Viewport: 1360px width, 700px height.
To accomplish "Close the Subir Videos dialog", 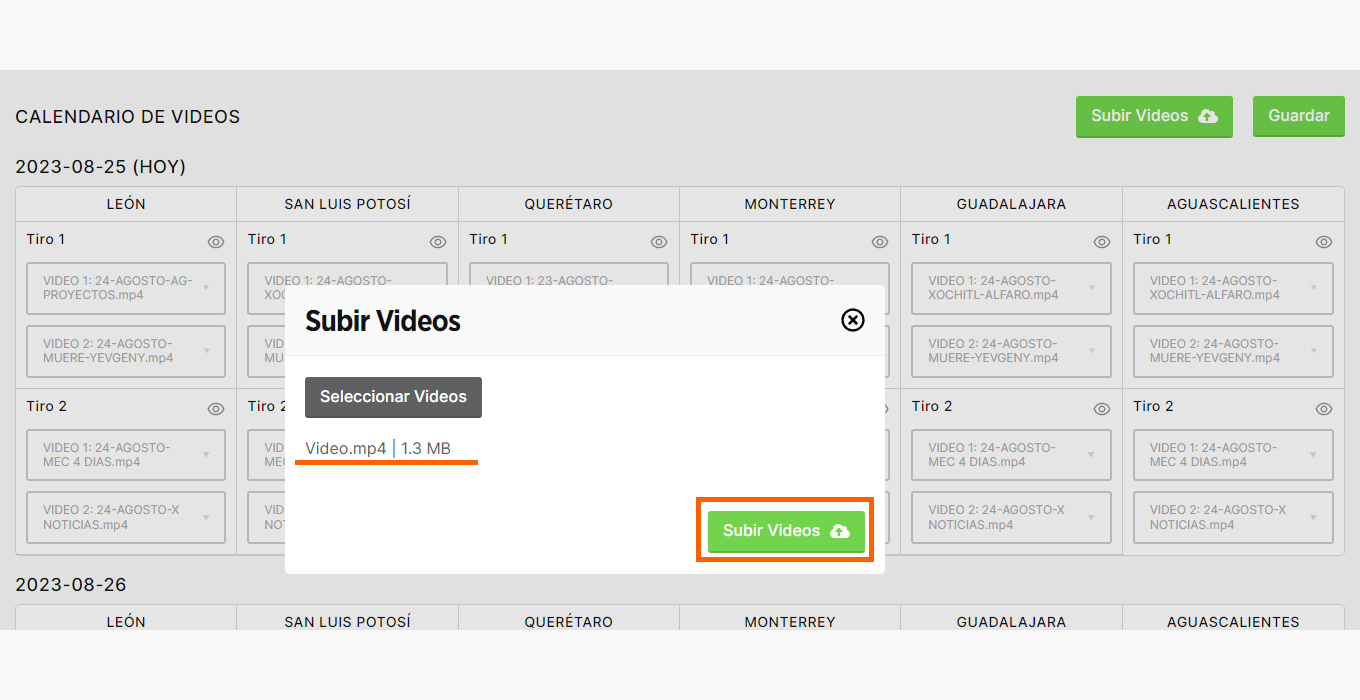I will [852, 320].
